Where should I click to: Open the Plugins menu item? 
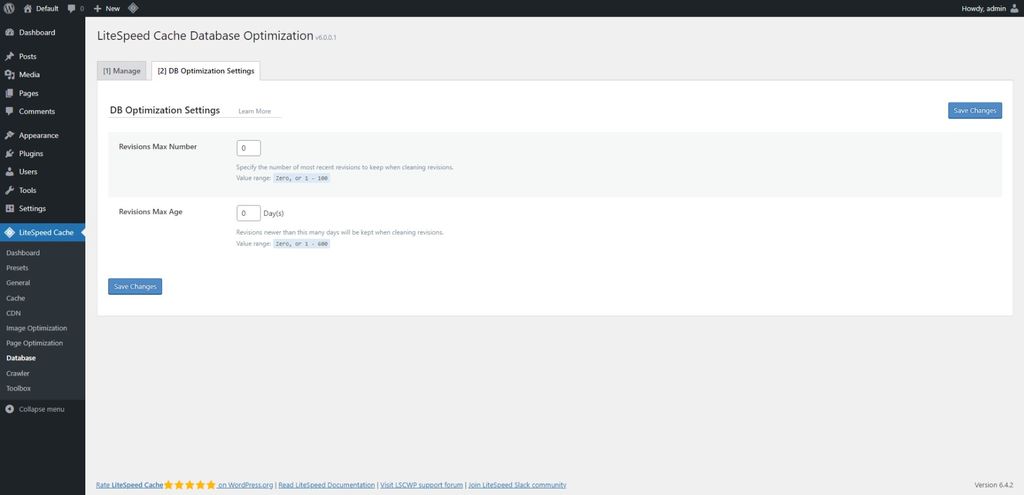pyautogui.click(x=42, y=153)
